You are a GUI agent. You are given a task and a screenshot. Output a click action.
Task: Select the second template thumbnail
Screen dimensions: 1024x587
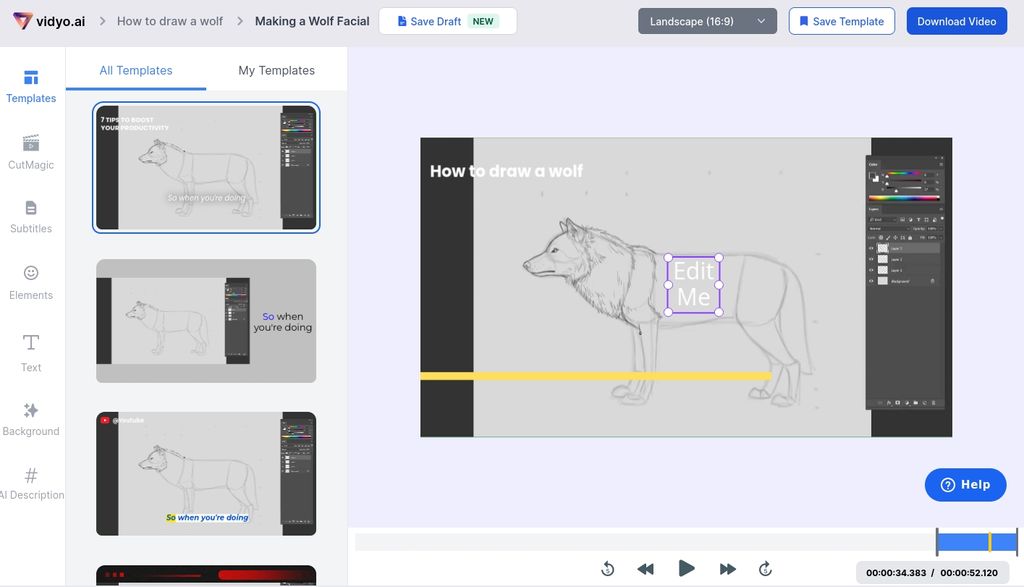206,320
